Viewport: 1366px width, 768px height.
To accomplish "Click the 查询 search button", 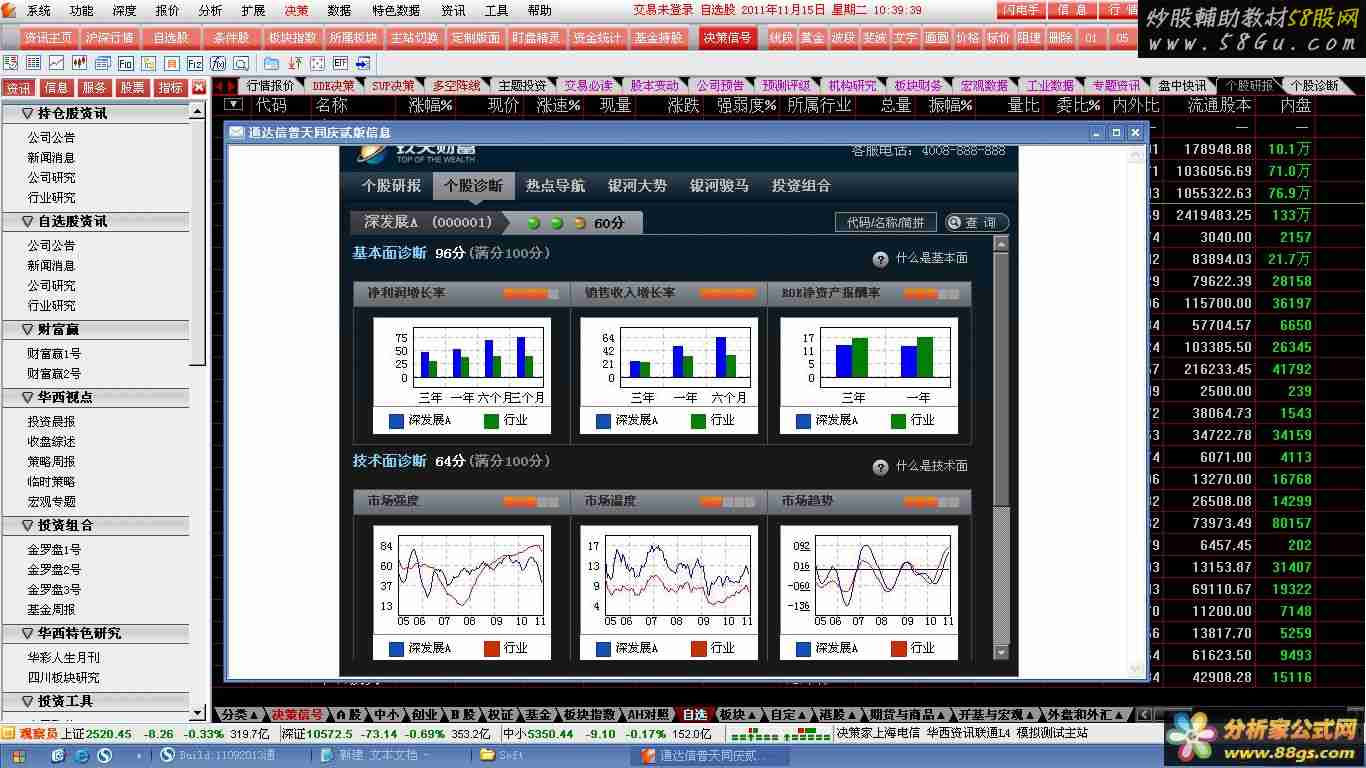I will point(976,222).
